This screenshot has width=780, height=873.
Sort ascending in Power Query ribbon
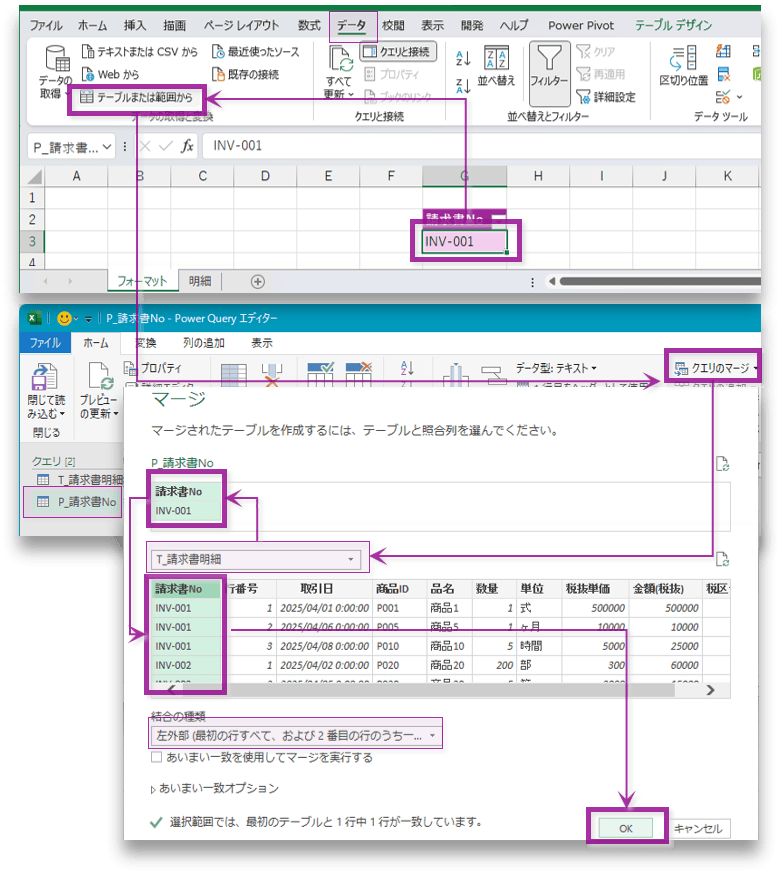coord(407,368)
